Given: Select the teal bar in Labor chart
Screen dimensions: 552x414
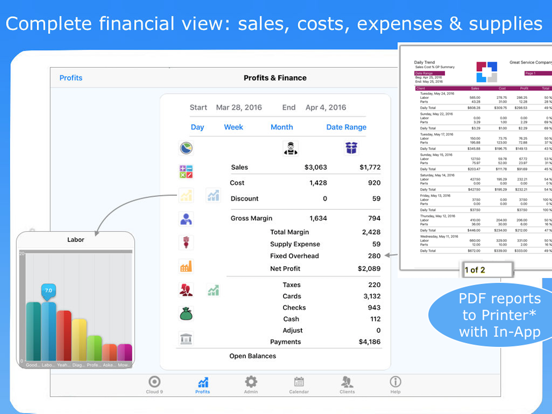Looking at the screenshot, I should [33, 331].
